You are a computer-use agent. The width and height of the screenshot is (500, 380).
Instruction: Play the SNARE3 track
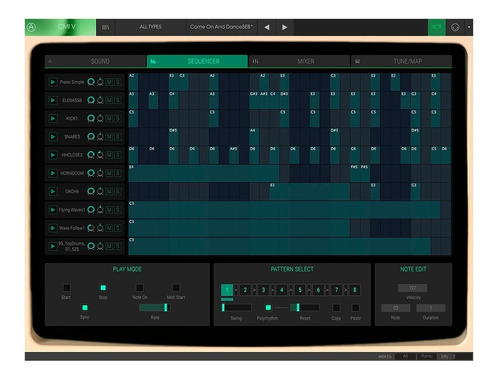53,137
